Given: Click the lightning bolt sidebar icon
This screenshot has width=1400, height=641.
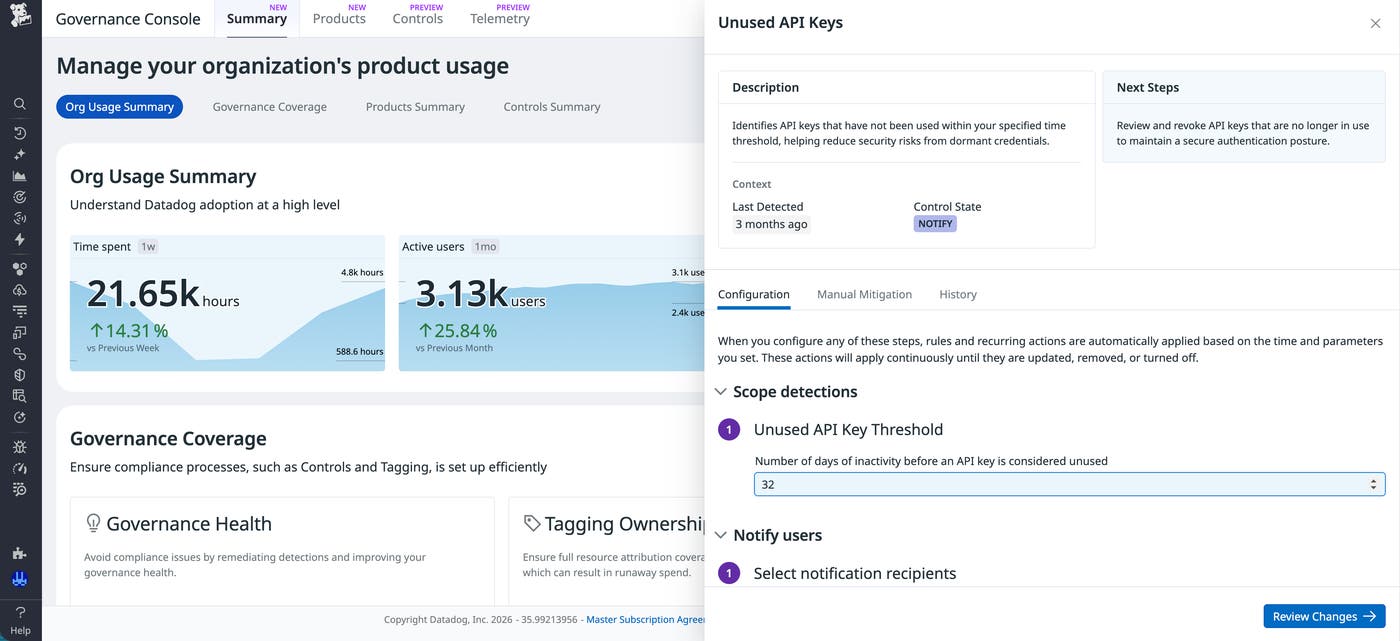Looking at the screenshot, I should point(20,240).
